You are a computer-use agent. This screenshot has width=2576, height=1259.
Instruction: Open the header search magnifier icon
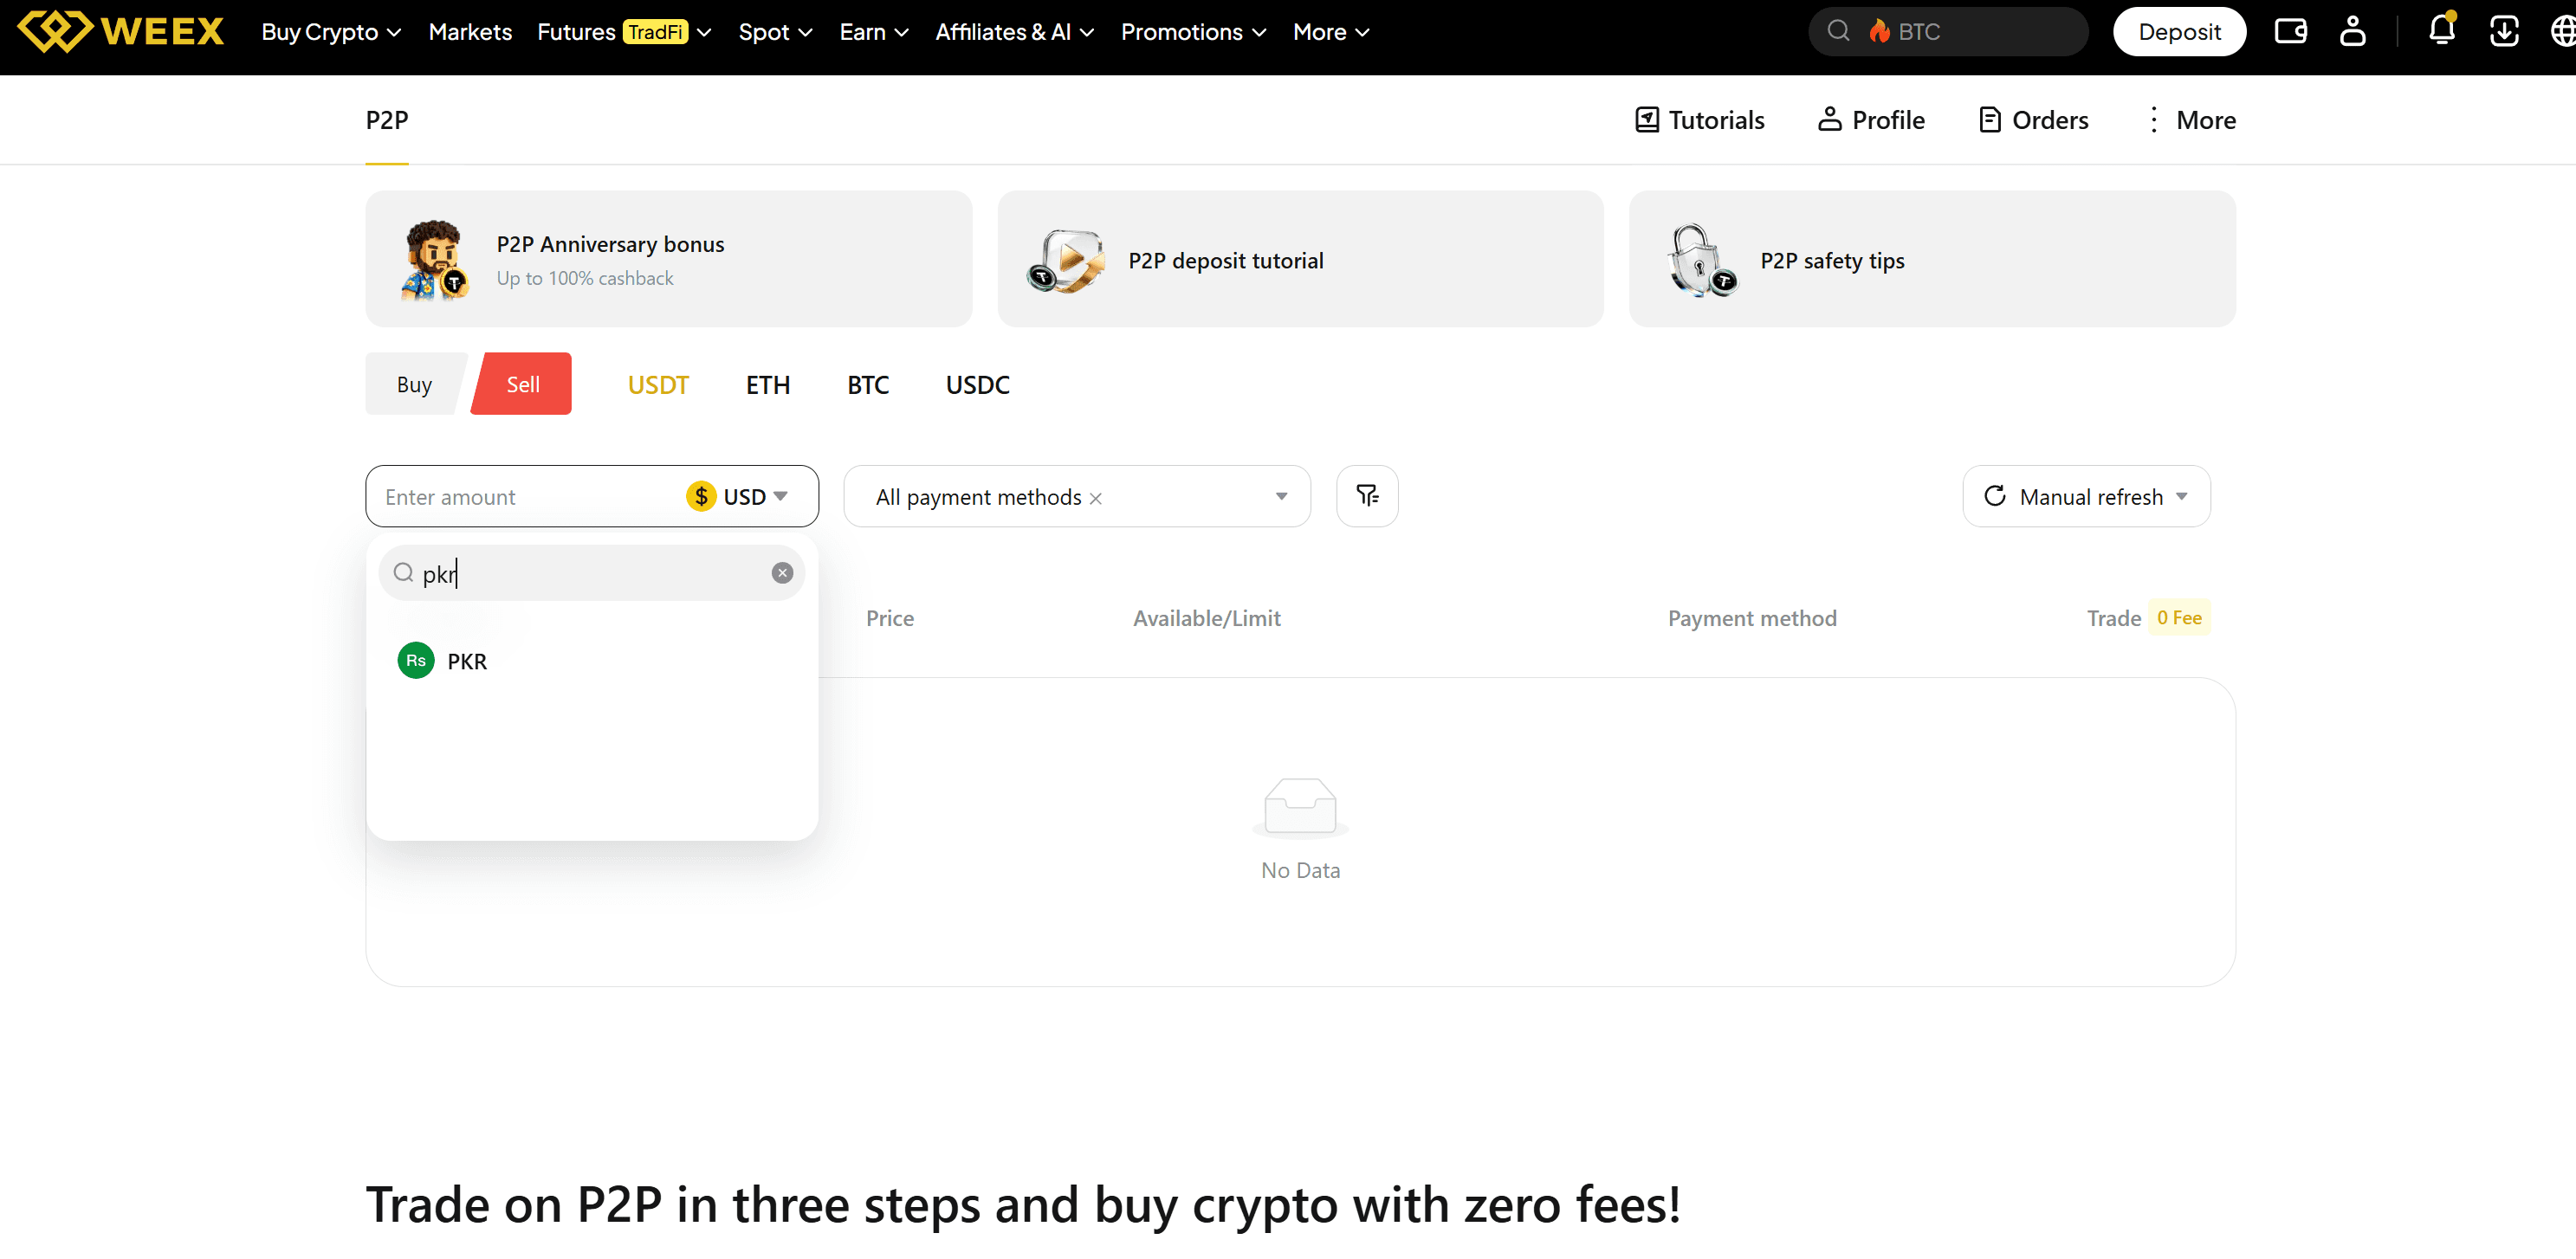pyautogui.click(x=1838, y=31)
